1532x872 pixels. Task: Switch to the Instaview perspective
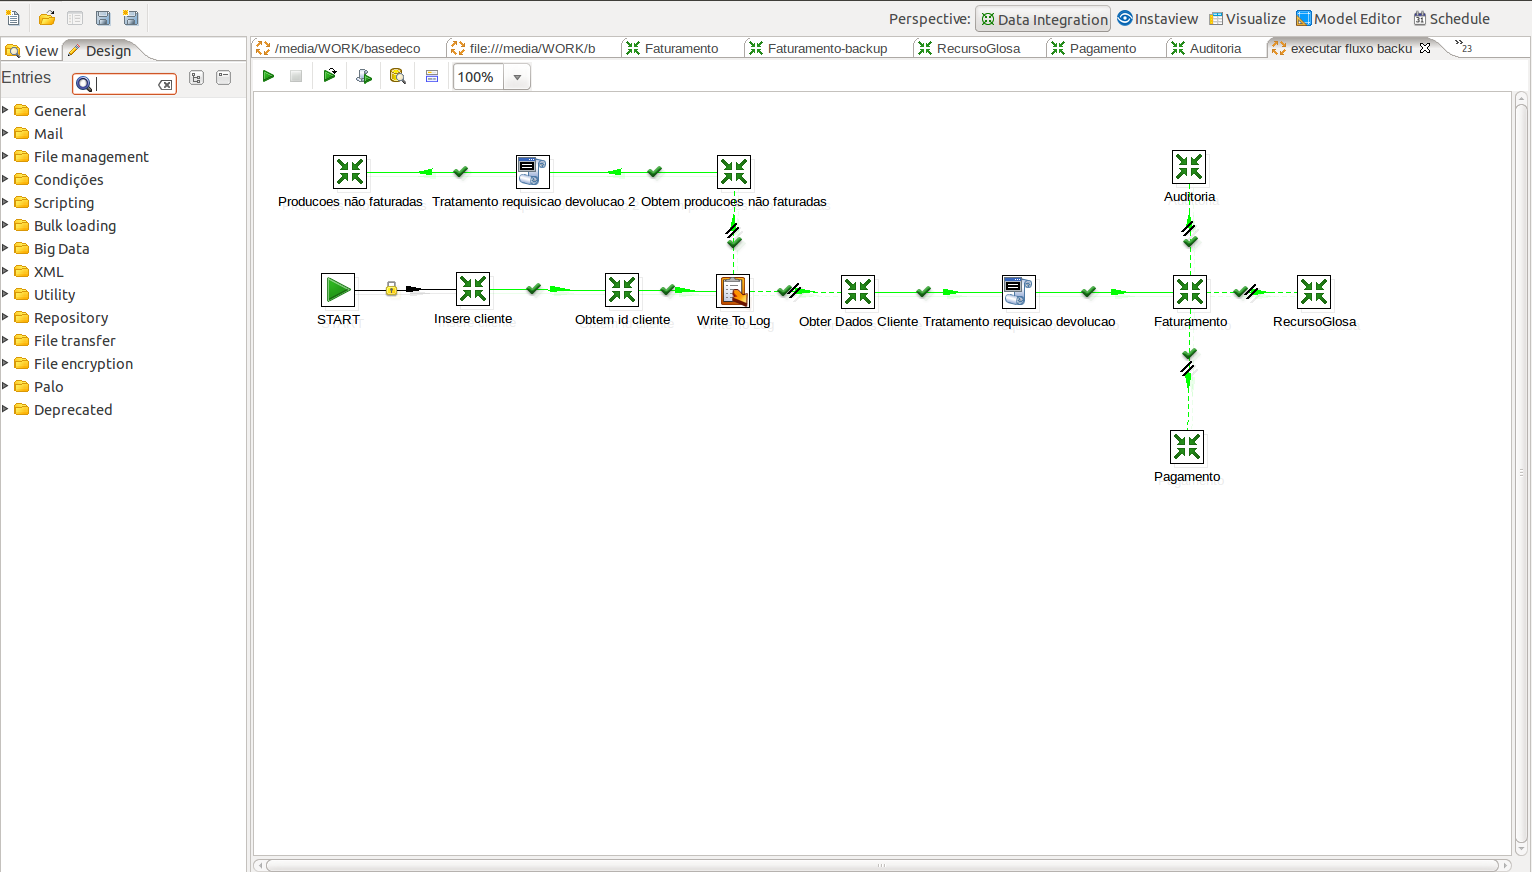(x=1157, y=19)
